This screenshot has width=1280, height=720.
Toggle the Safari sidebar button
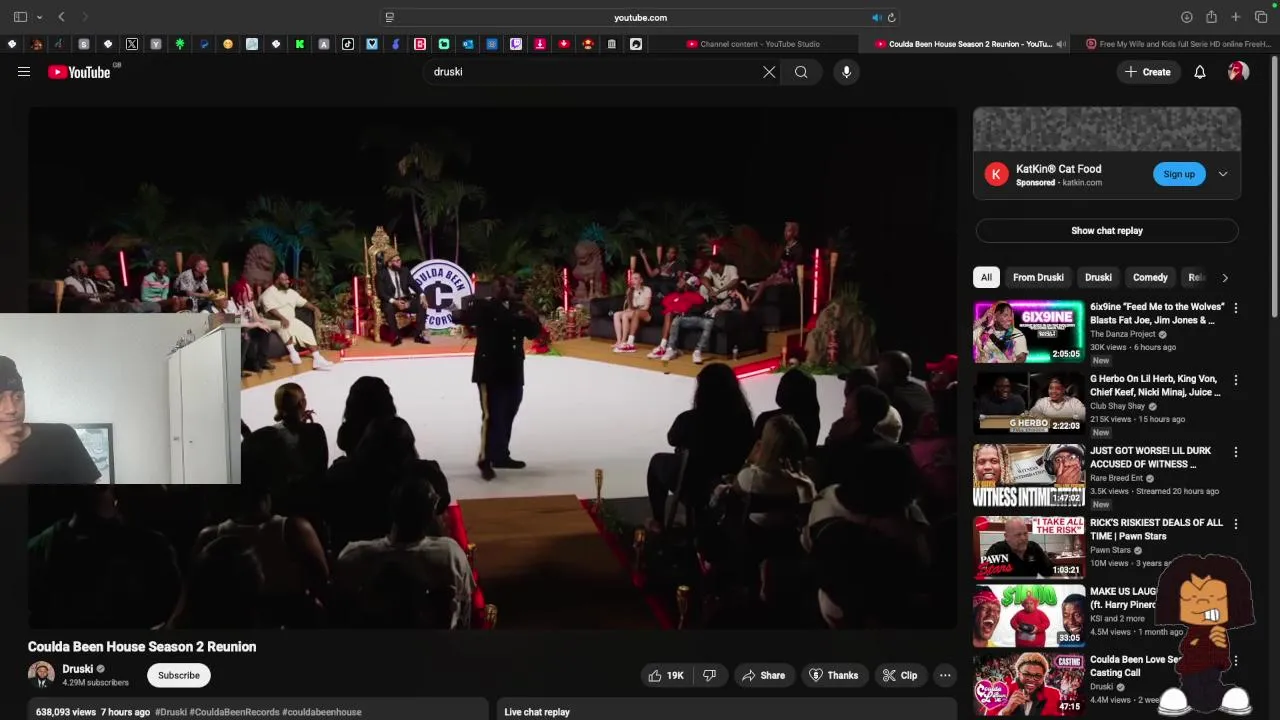point(20,17)
